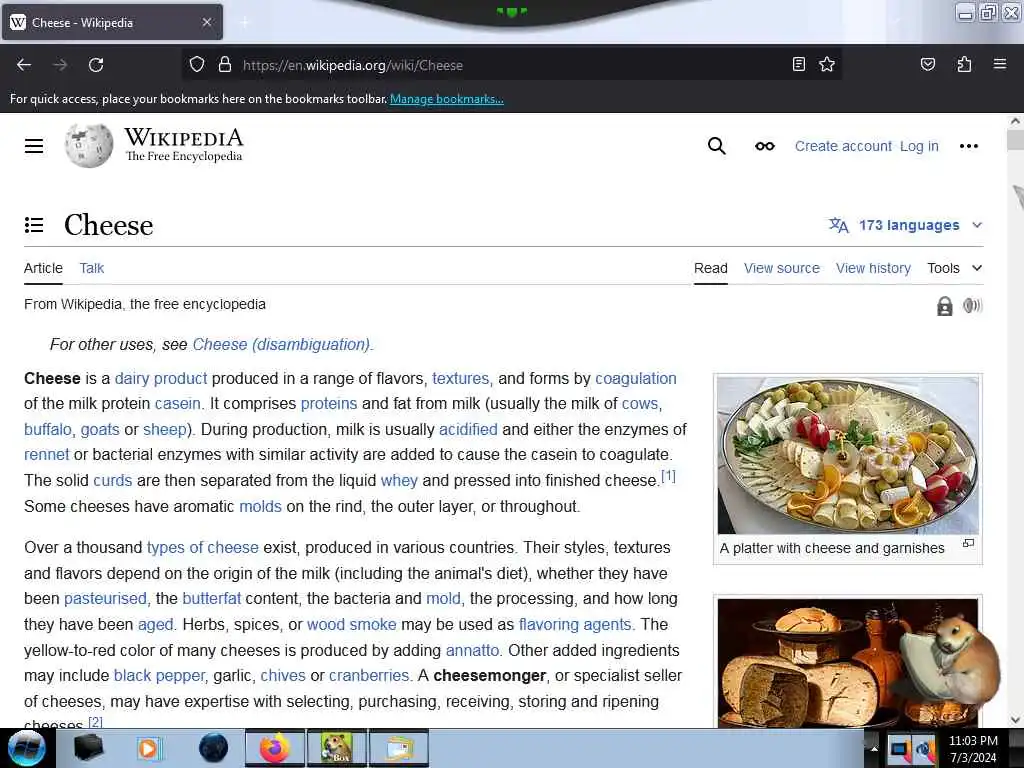Click the padlock site information icon
This screenshot has width=1024, height=768.
tap(225, 65)
